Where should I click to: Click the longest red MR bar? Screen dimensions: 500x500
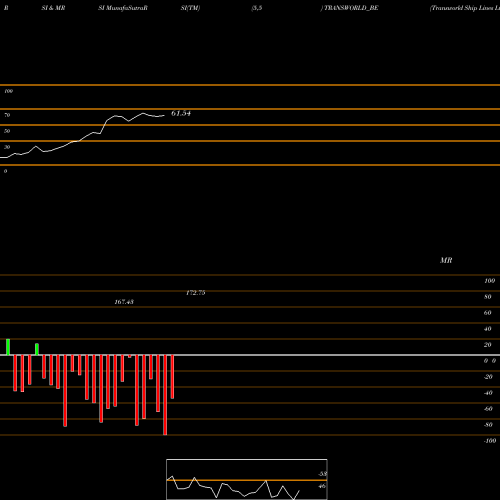[165, 395]
